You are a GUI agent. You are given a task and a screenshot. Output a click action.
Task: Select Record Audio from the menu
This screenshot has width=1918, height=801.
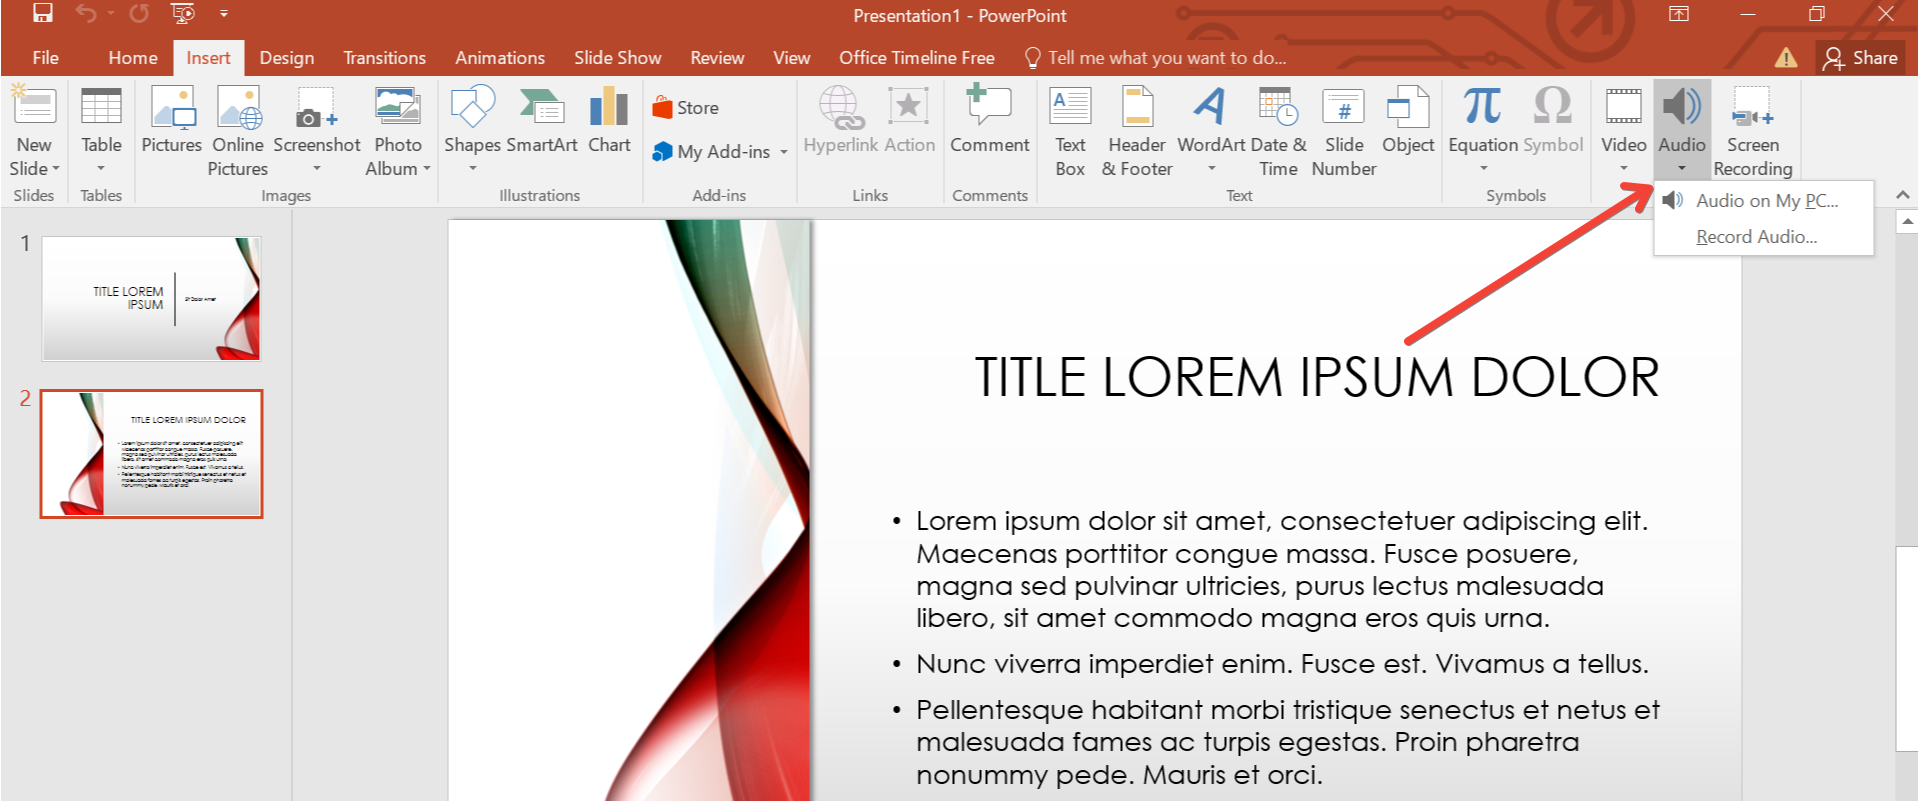point(1756,237)
